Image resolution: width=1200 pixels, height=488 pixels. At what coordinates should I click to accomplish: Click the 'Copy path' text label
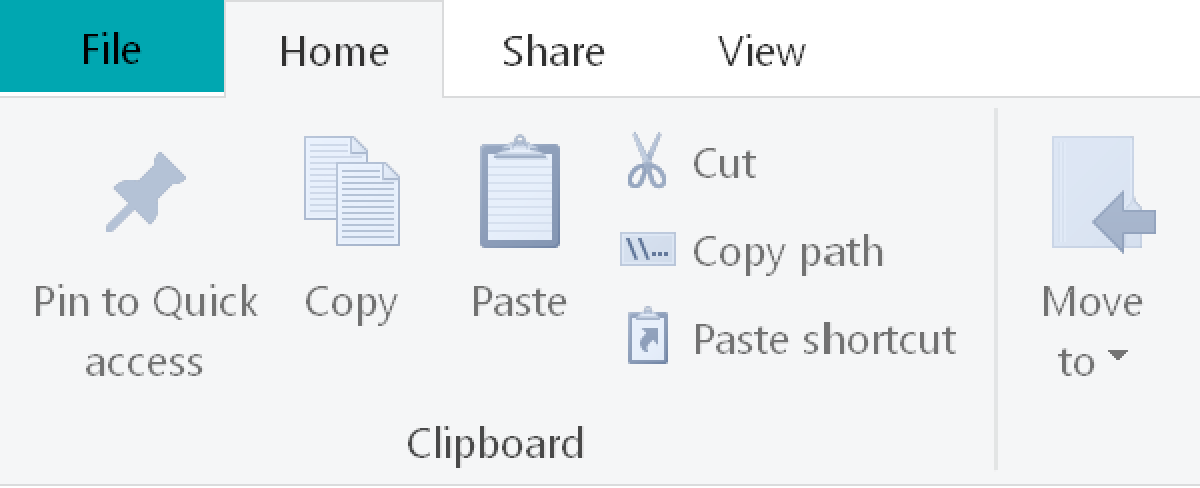coord(788,251)
